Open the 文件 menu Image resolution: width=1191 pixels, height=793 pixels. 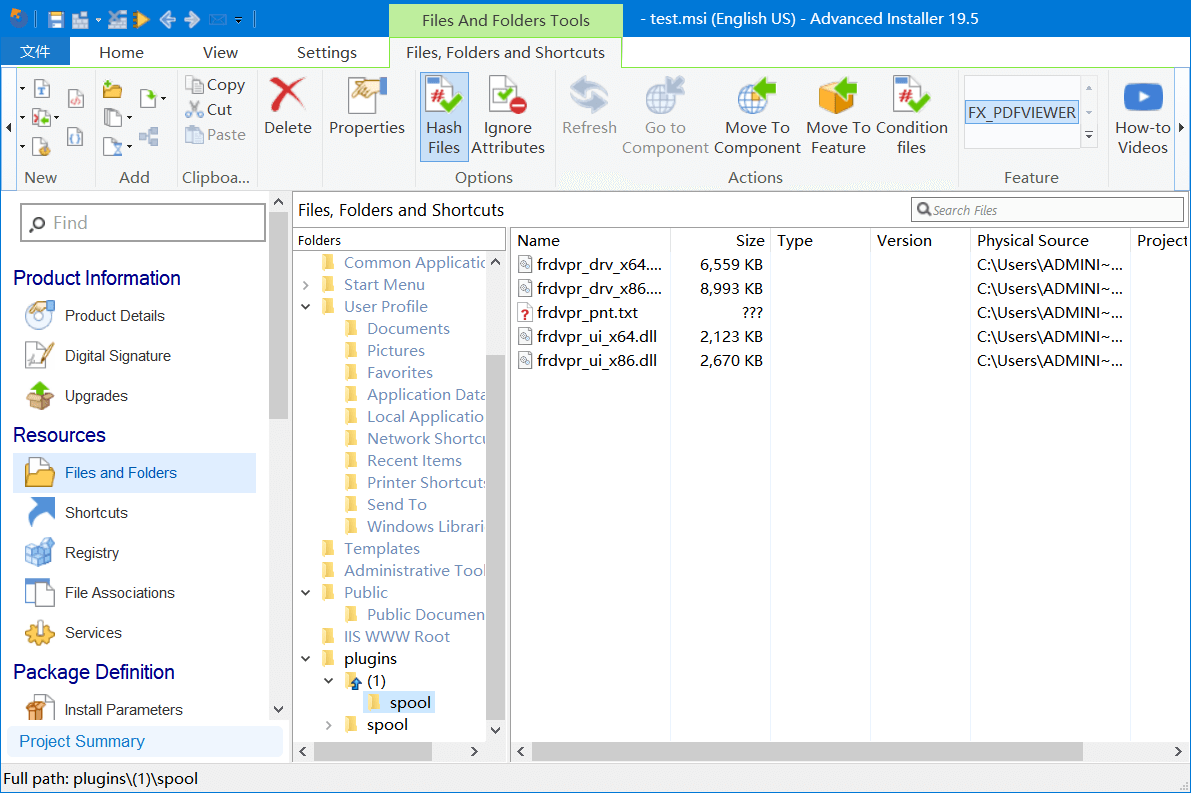[35, 52]
